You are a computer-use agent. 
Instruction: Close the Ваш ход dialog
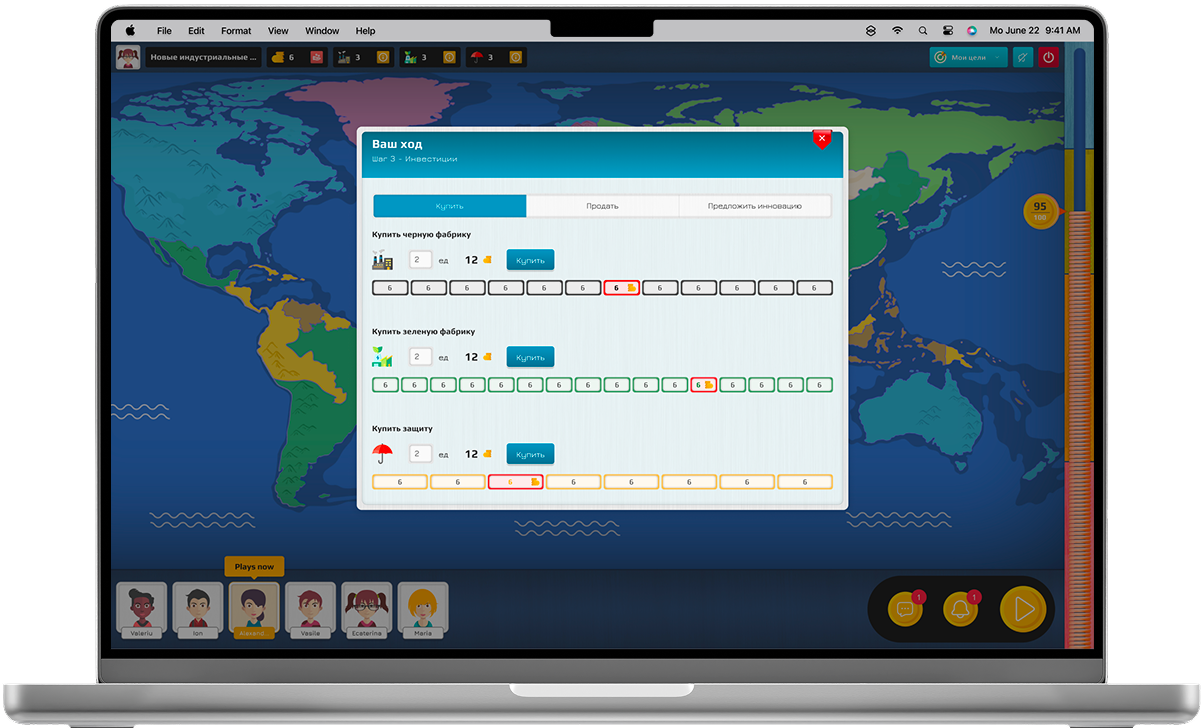click(822, 139)
